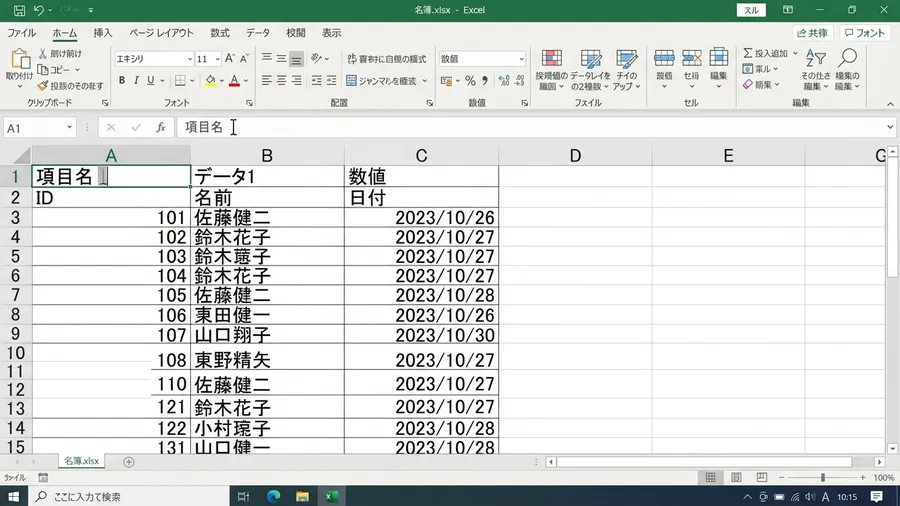Viewport: 900px width, 506px height.
Task: Click insert cells icon
Action: pos(664,58)
